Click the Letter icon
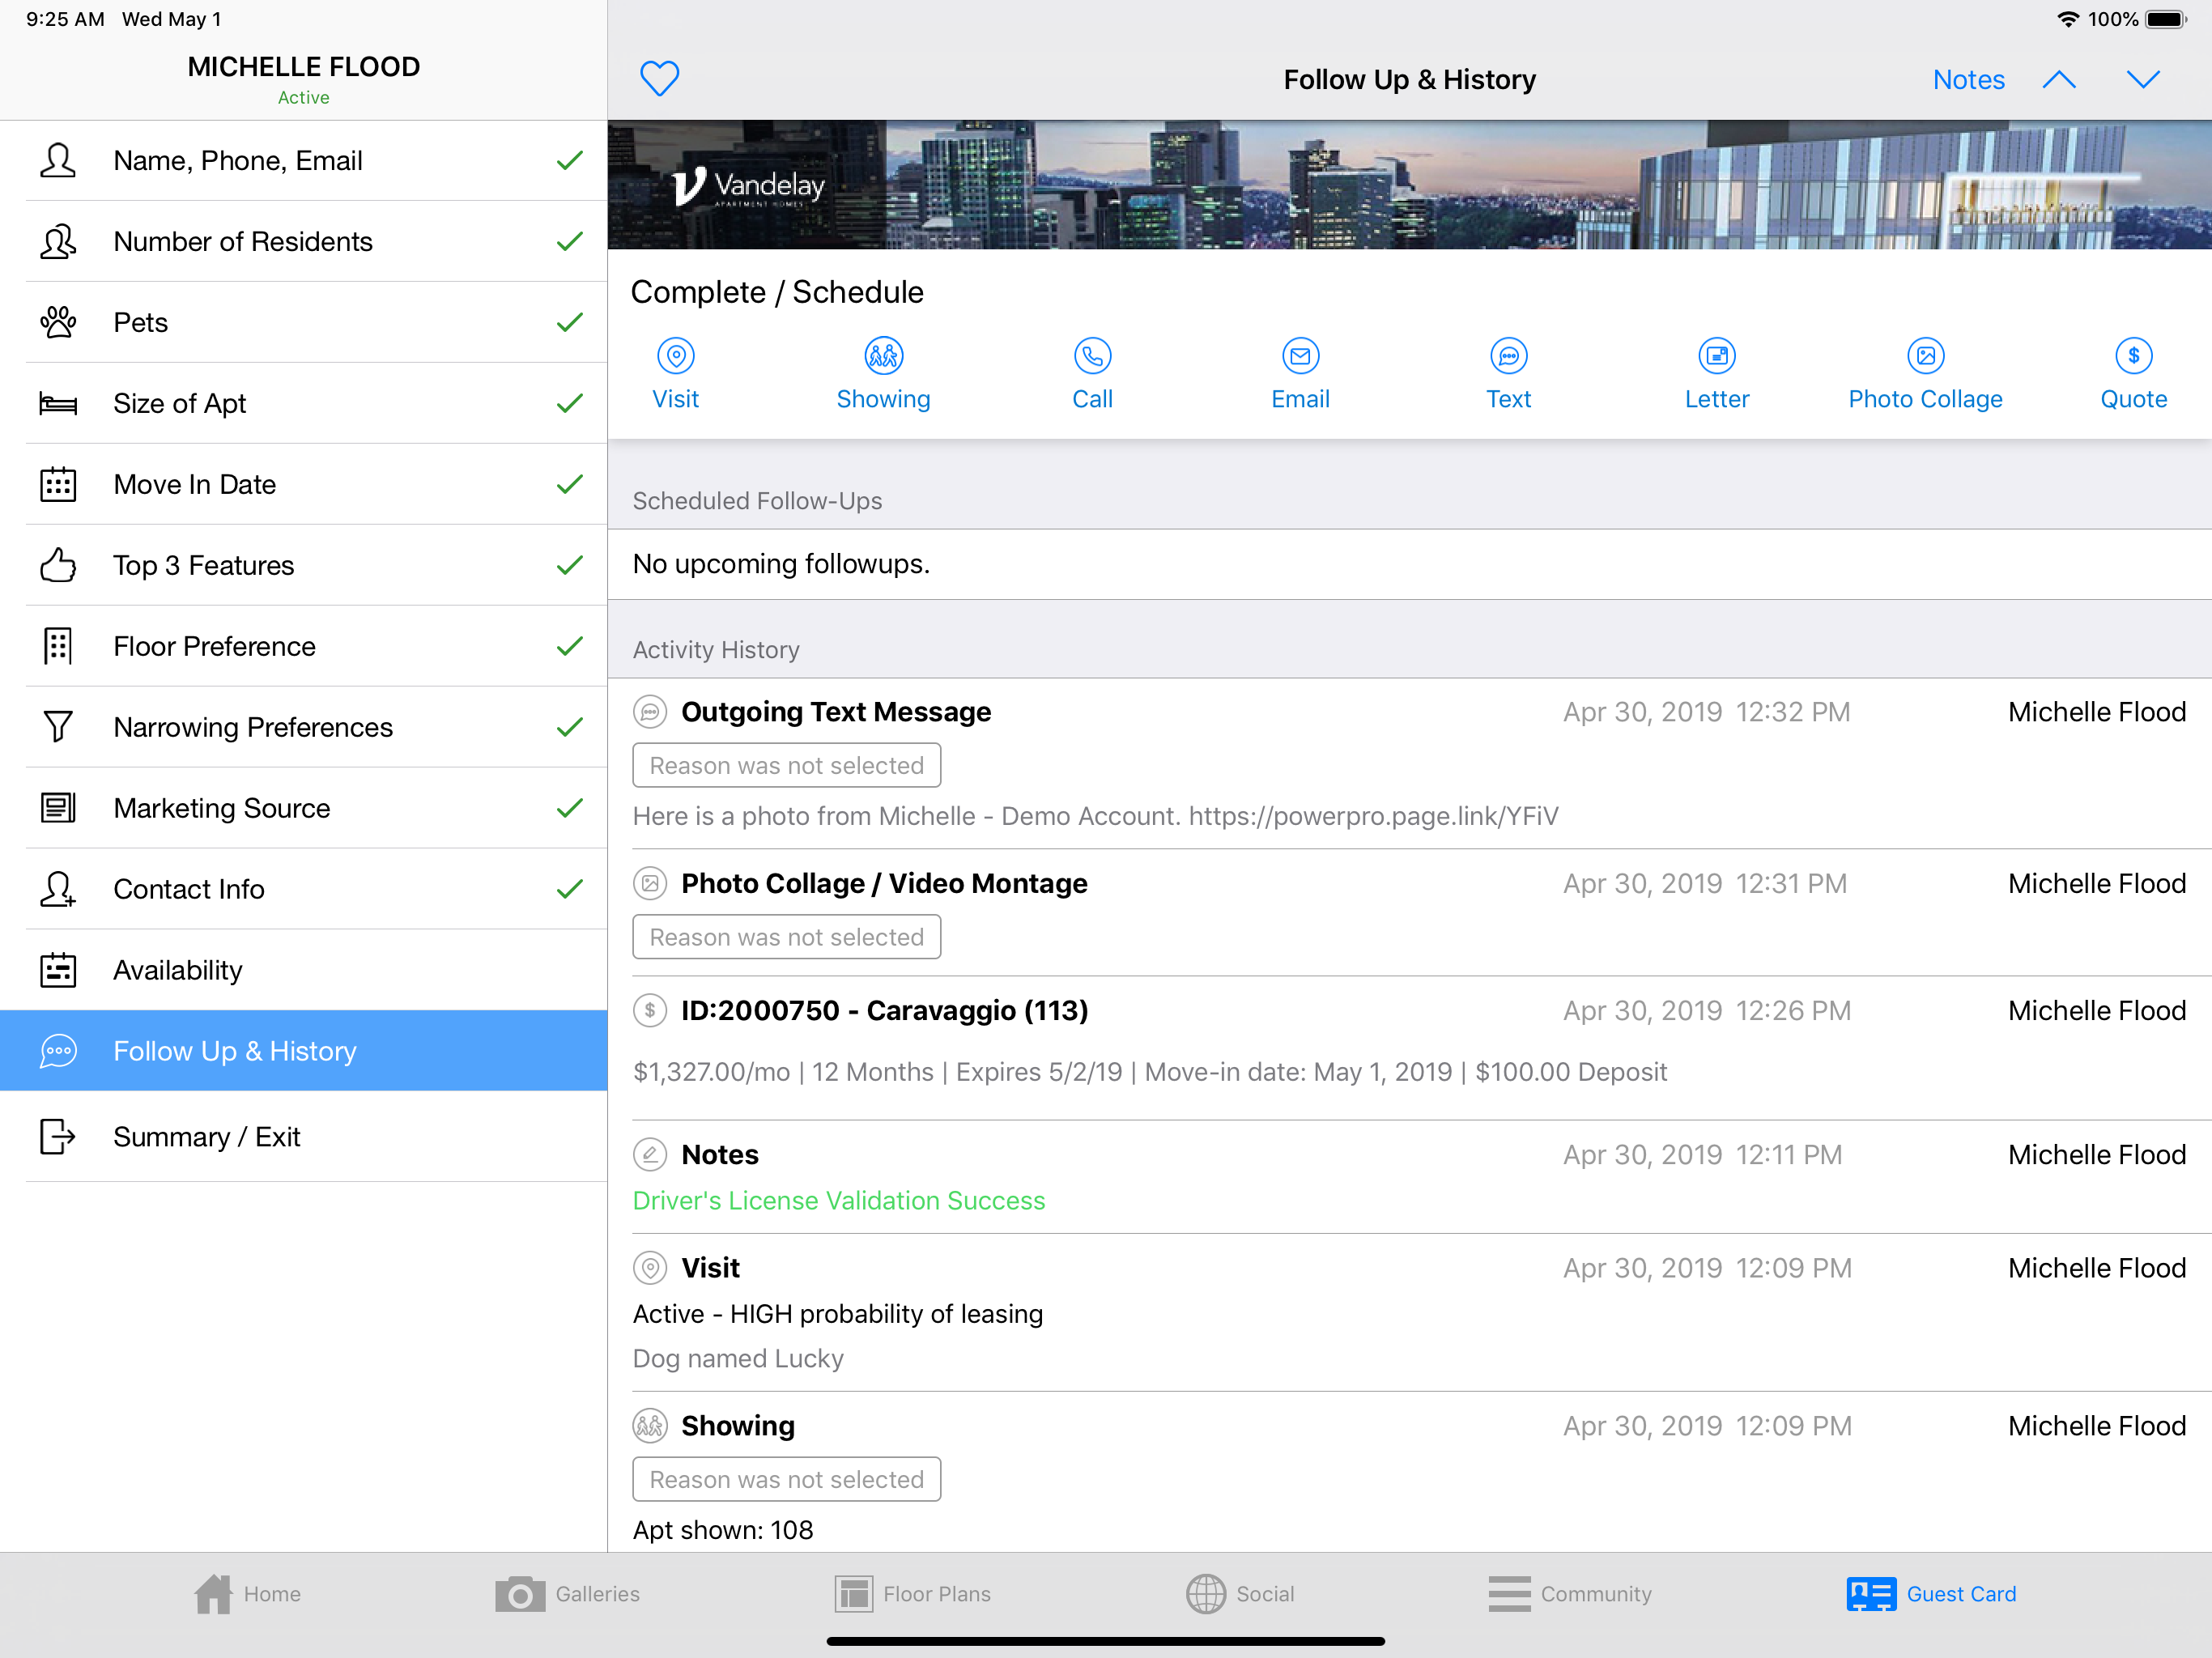Image resolution: width=2212 pixels, height=1658 pixels. click(x=1717, y=355)
